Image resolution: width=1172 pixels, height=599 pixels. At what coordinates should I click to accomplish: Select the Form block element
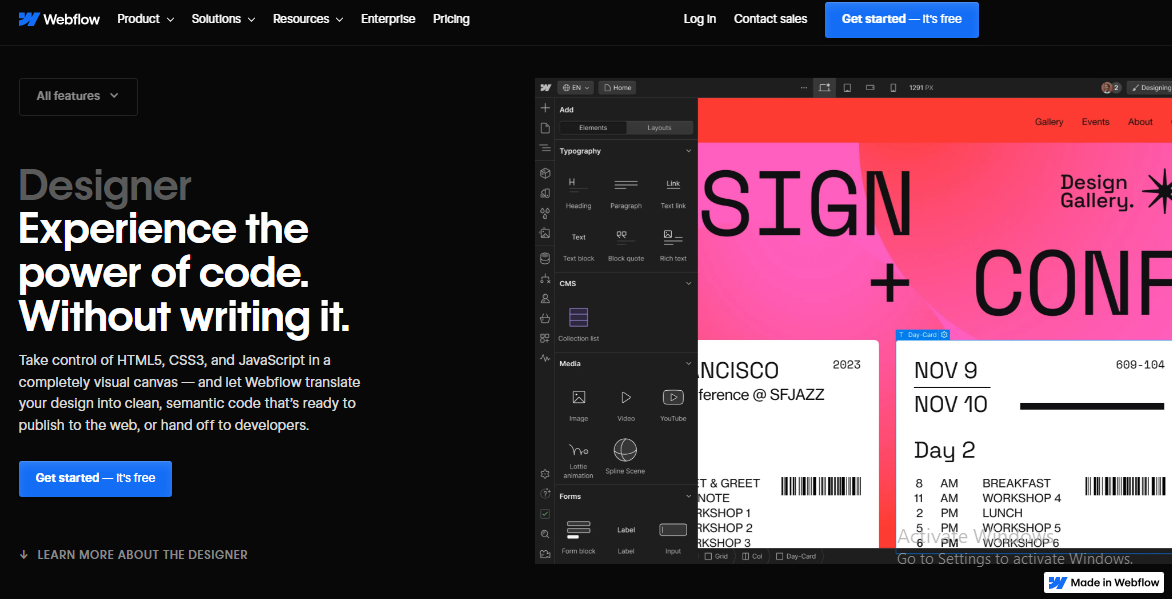579,538
